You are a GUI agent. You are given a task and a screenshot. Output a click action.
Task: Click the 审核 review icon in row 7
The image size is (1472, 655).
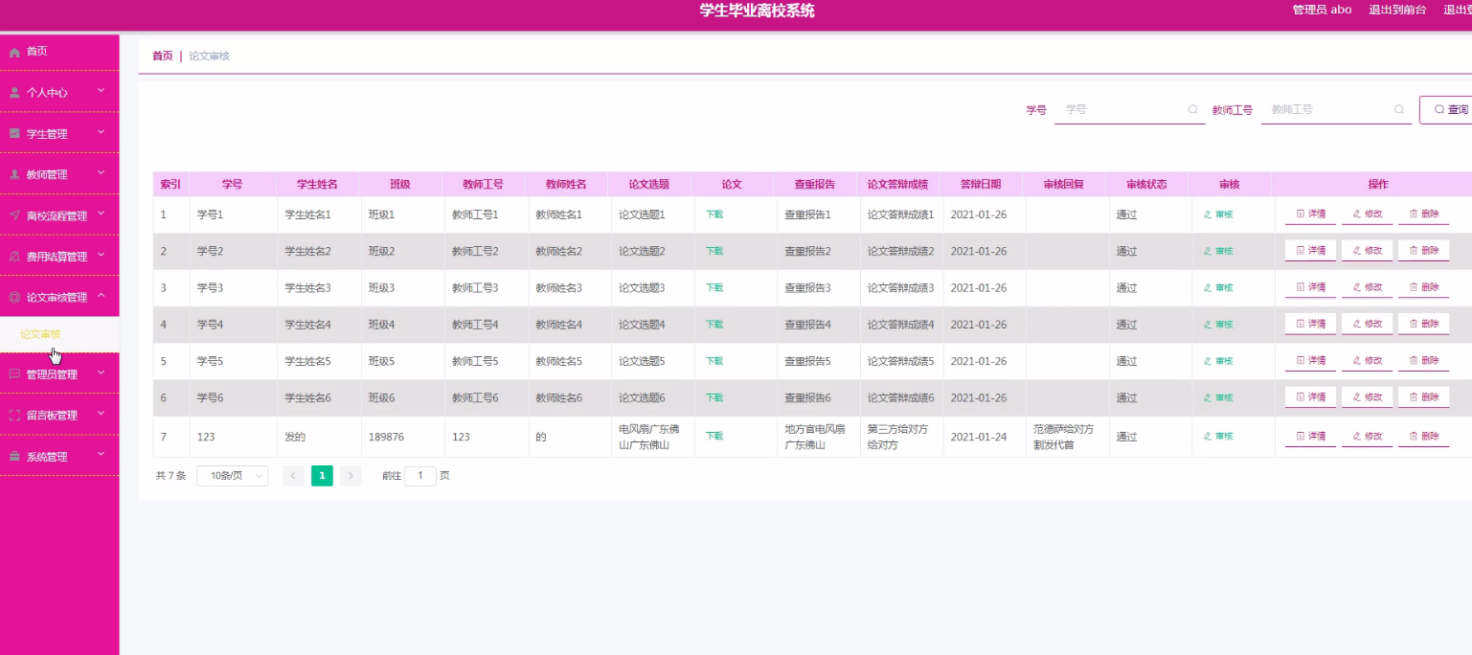1208,436
